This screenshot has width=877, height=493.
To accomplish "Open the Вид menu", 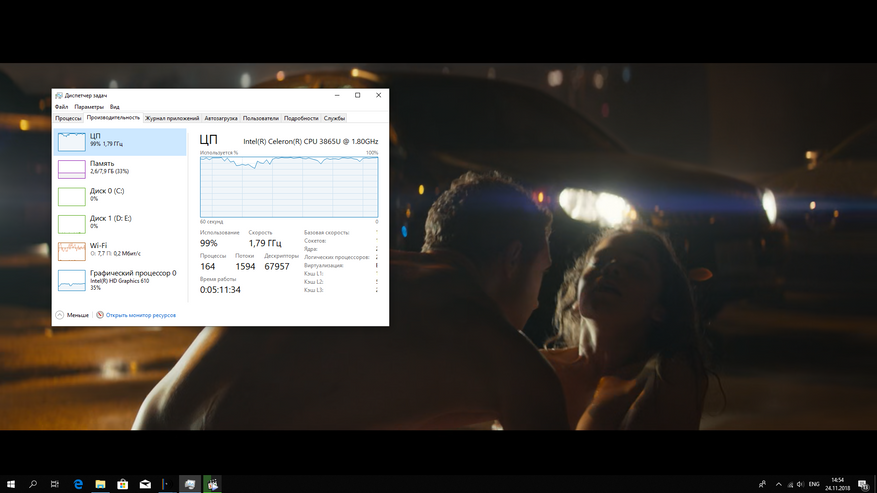I will [115, 106].
